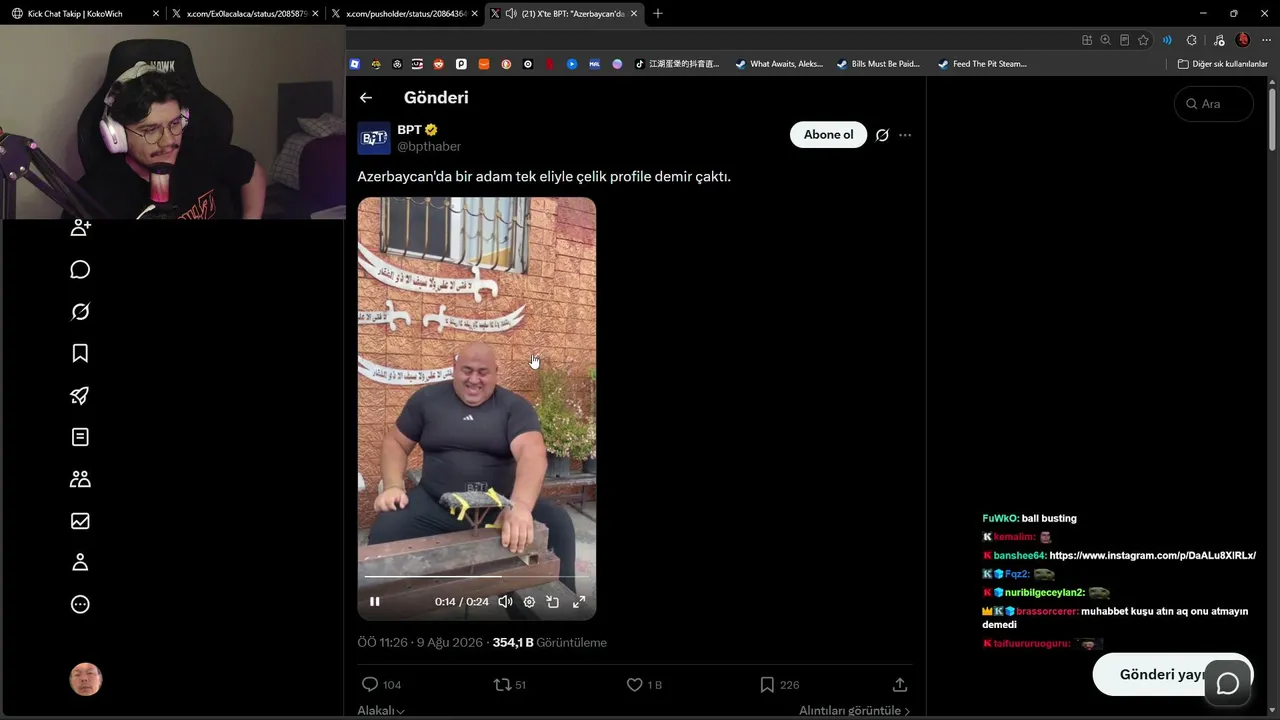Go back using the Gönderi back arrow
This screenshot has height=720, width=1280.
(366, 98)
